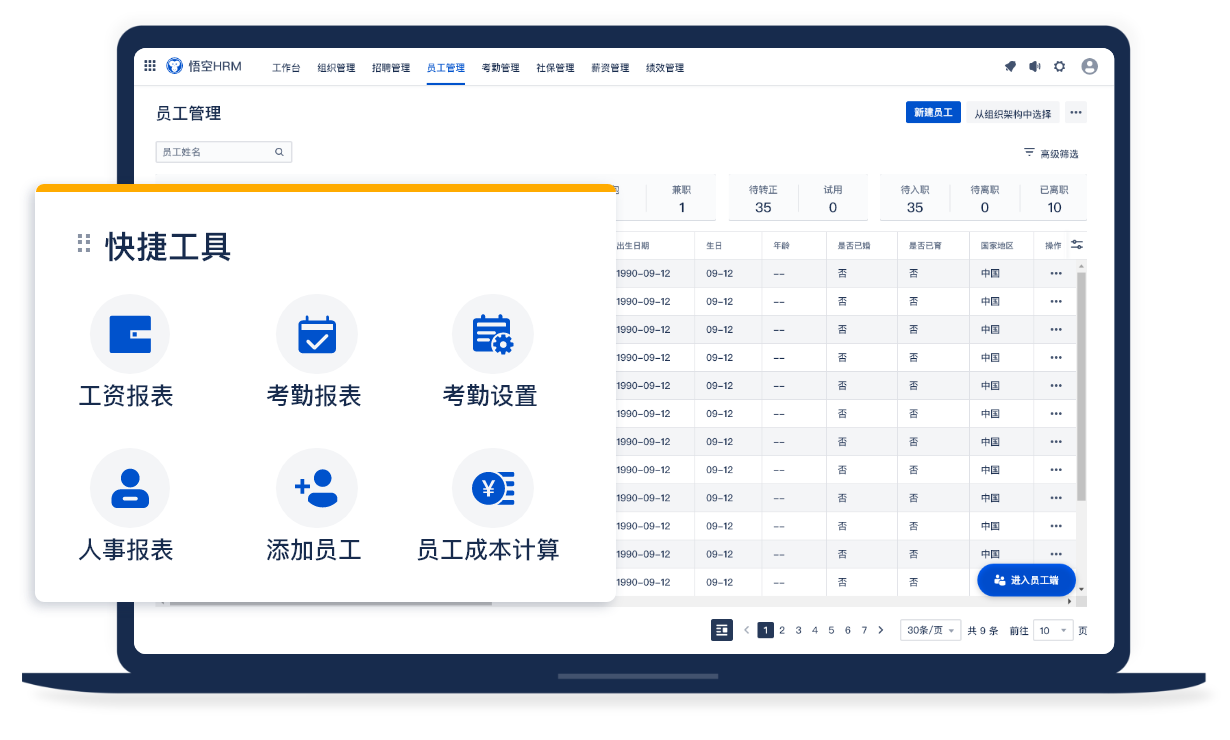The width and height of the screenshot is (1230, 740).
Task: Switch to the 考勤管理 tab
Action: click(500, 68)
